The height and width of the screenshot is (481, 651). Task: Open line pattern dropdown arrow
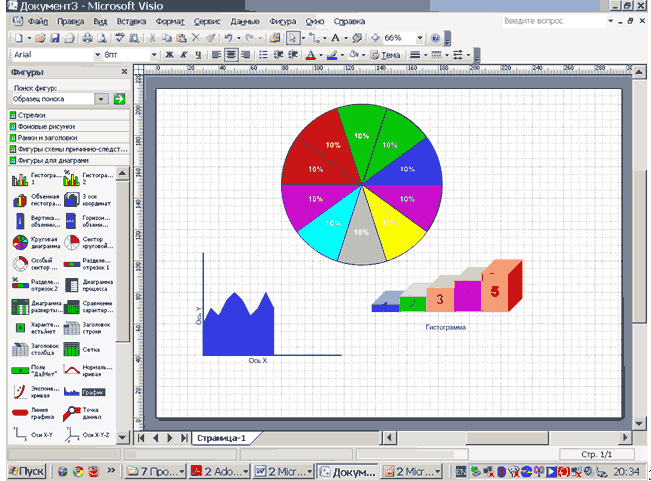click(x=447, y=55)
